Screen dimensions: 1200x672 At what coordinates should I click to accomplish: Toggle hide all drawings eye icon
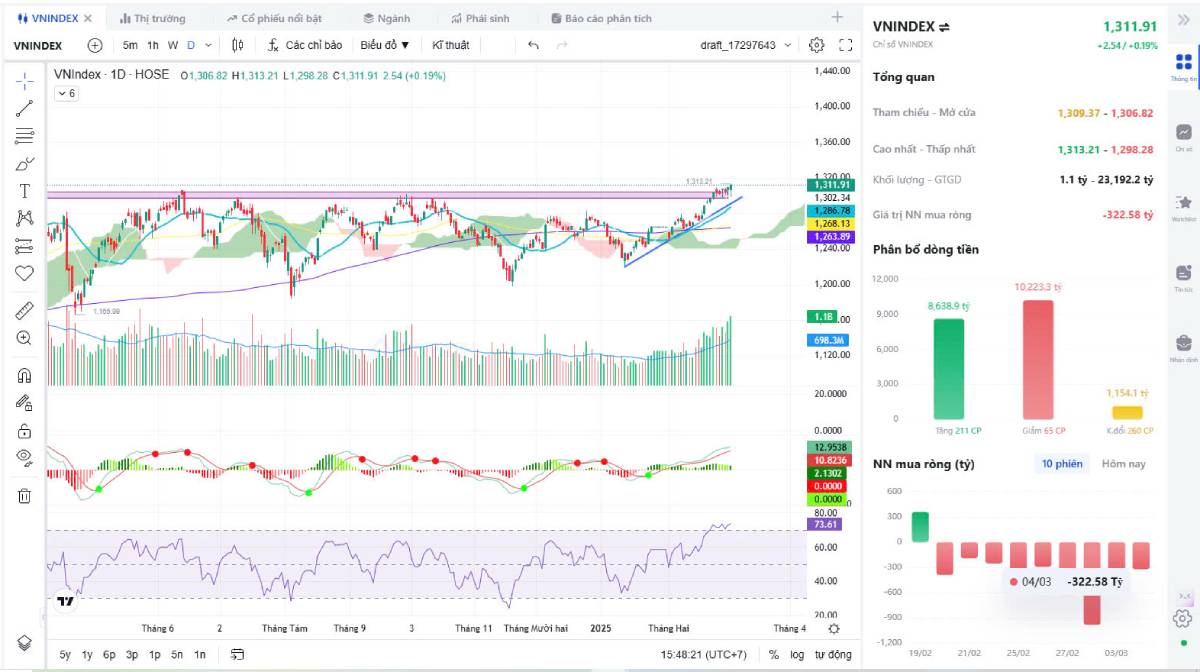click(25, 457)
